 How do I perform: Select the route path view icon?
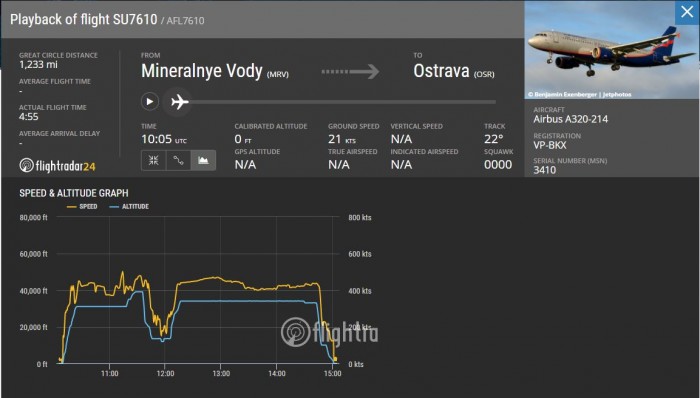pyautogui.click(x=179, y=161)
